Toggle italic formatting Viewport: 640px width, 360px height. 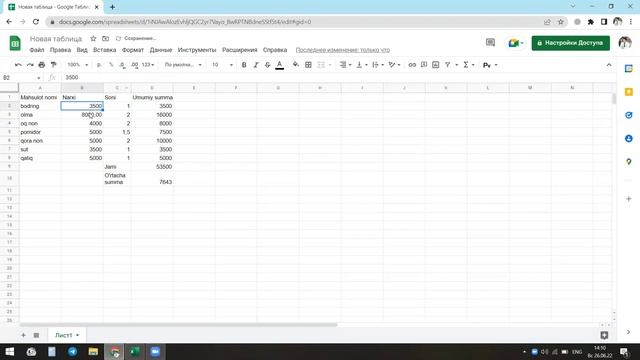pos(256,65)
